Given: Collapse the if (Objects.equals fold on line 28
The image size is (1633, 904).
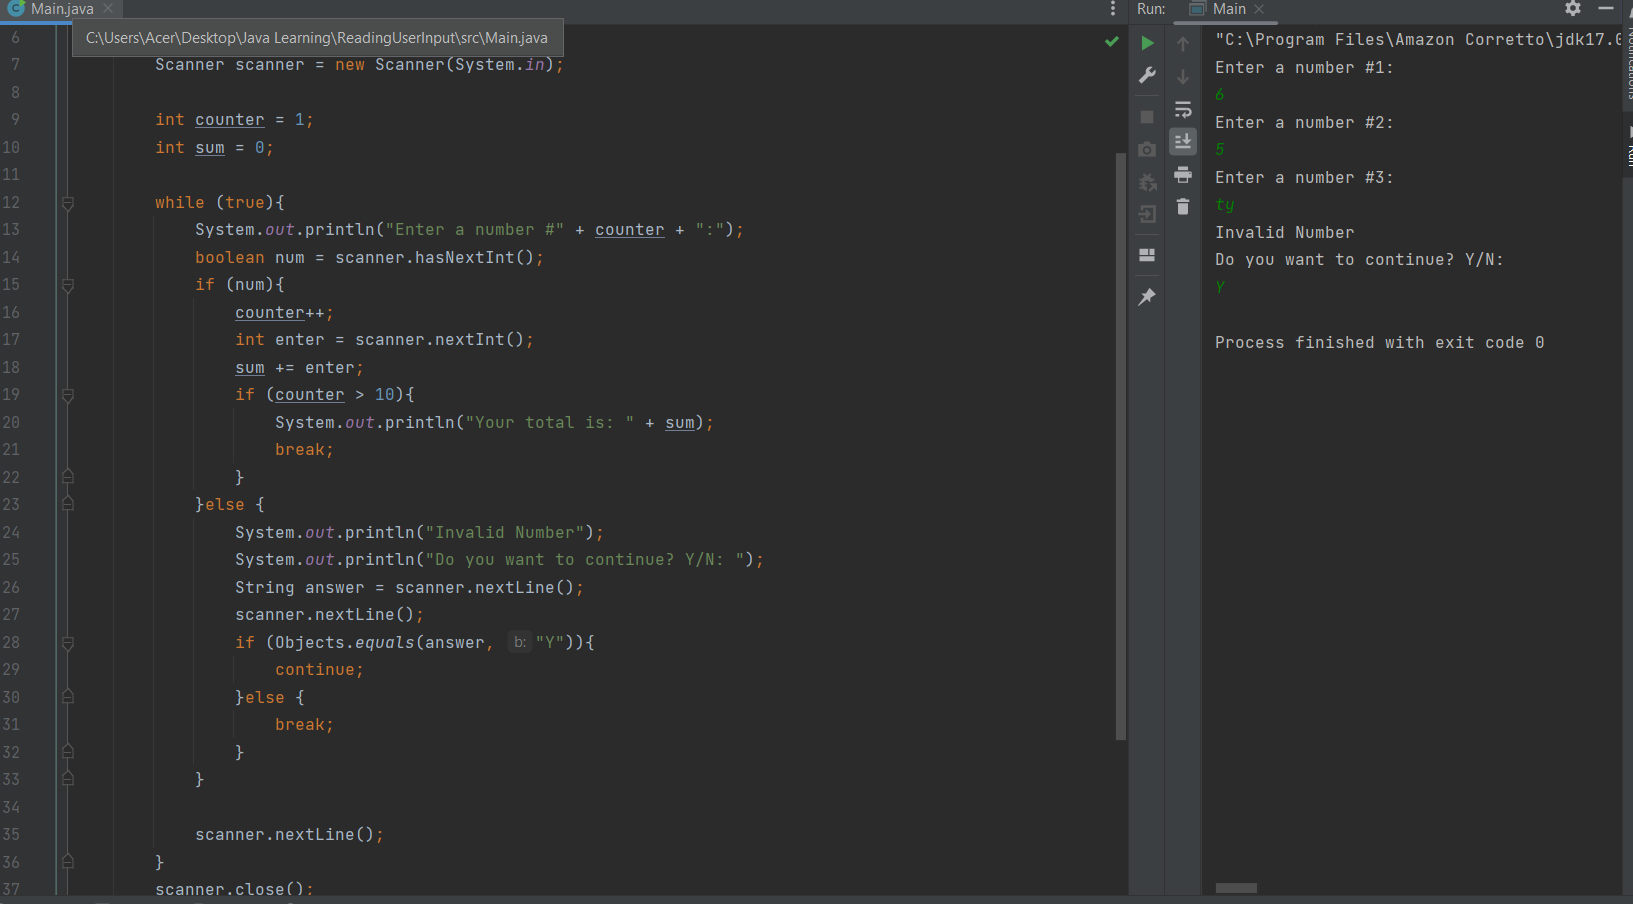Looking at the screenshot, I should click(x=68, y=643).
